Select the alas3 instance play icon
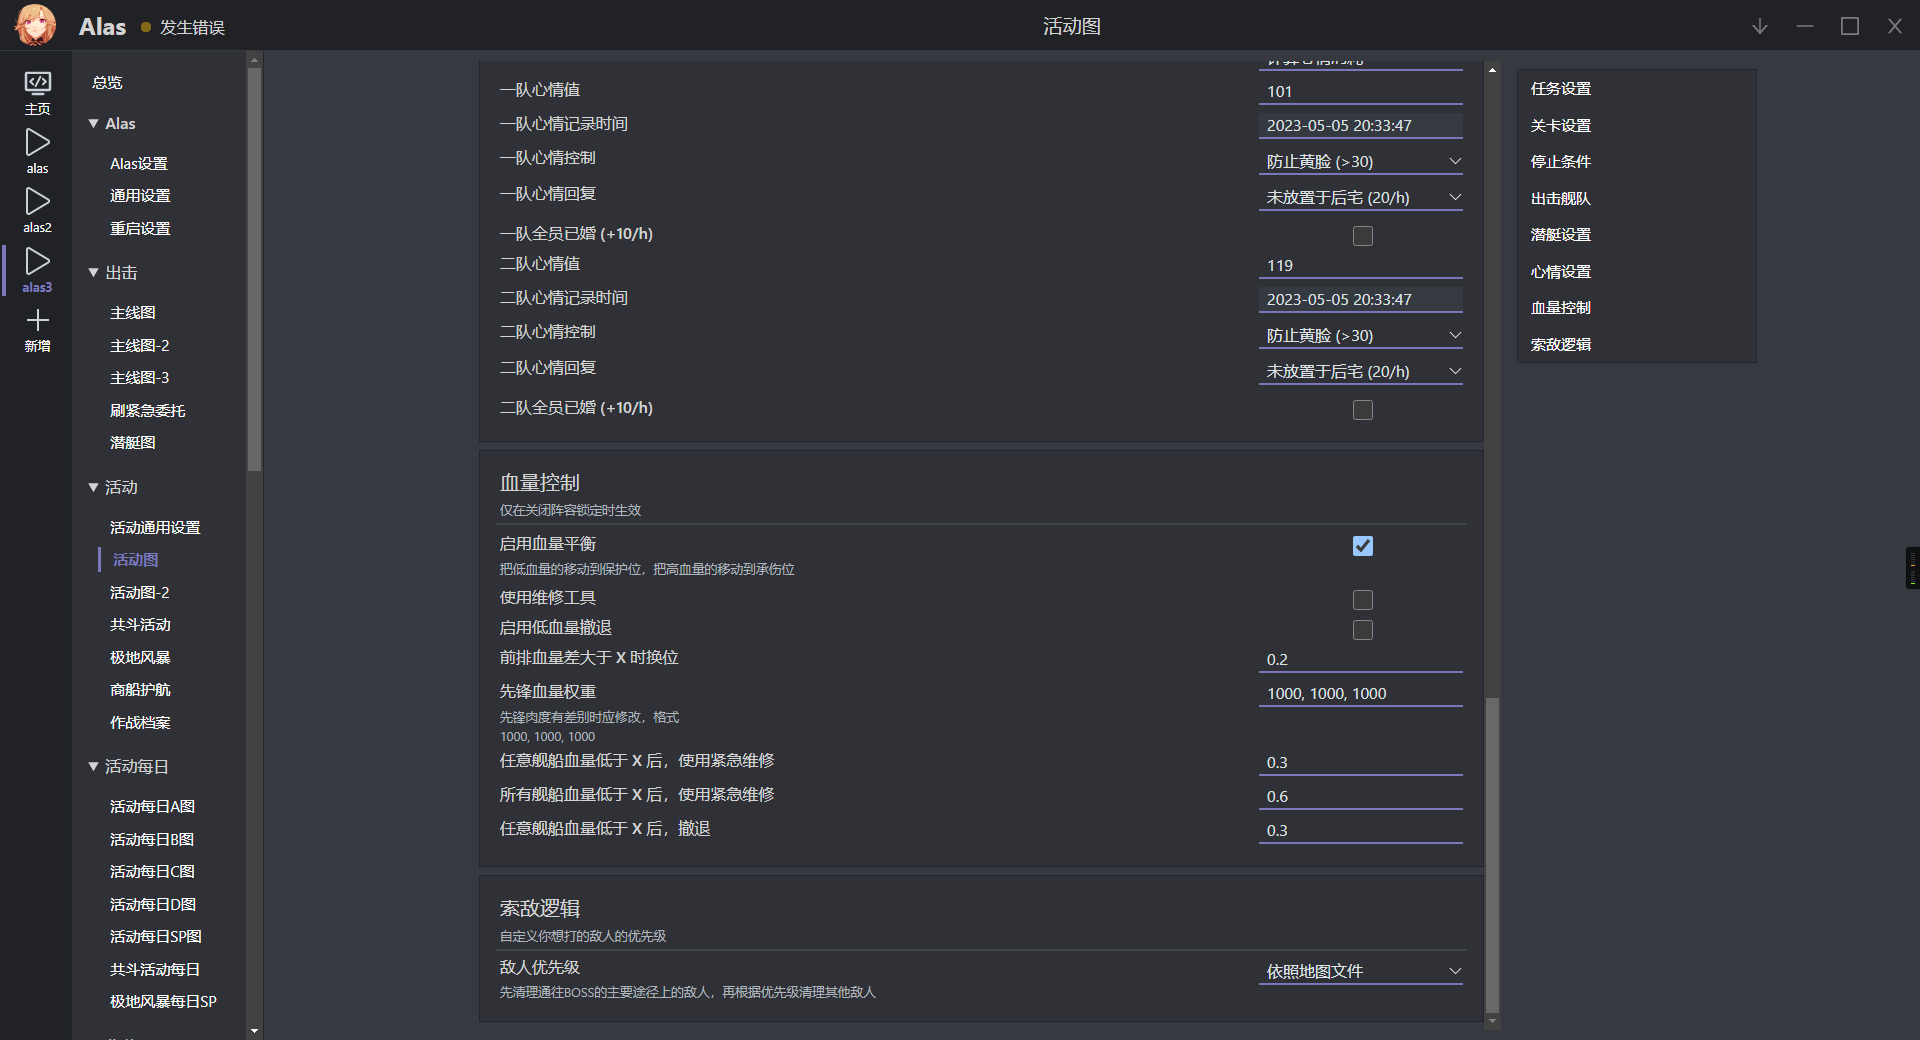1920x1040 pixels. click(37, 261)
